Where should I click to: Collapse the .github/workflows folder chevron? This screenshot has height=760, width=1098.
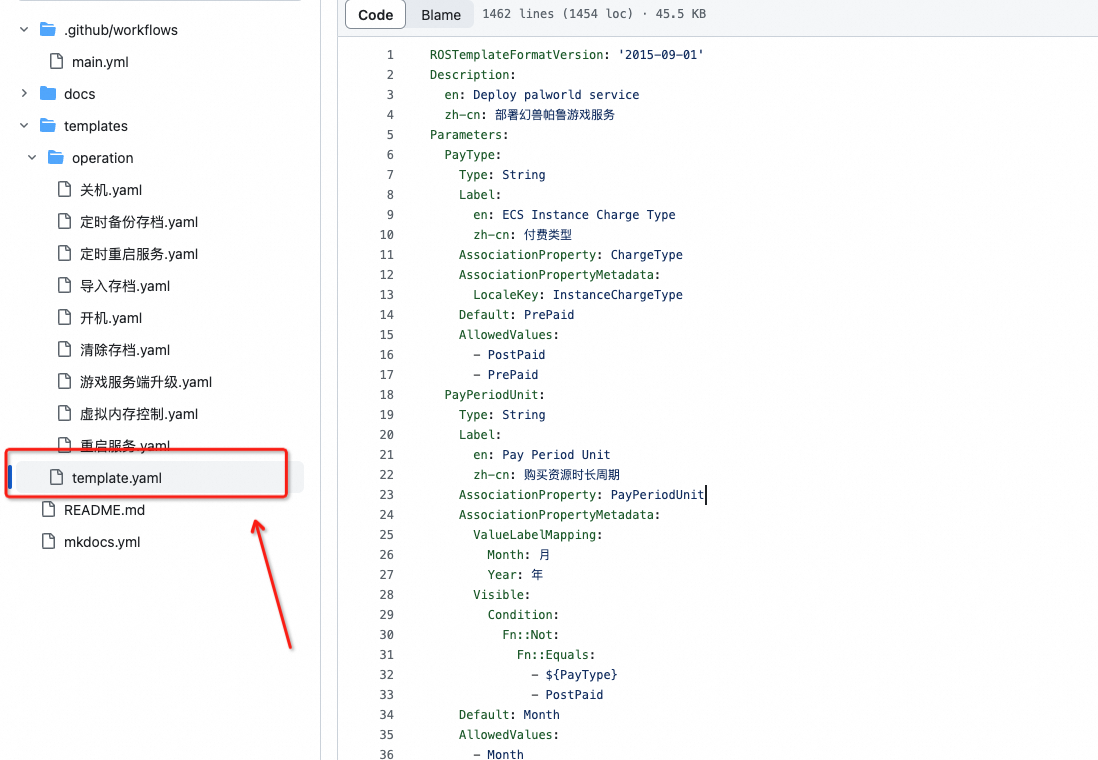[24, 30]
